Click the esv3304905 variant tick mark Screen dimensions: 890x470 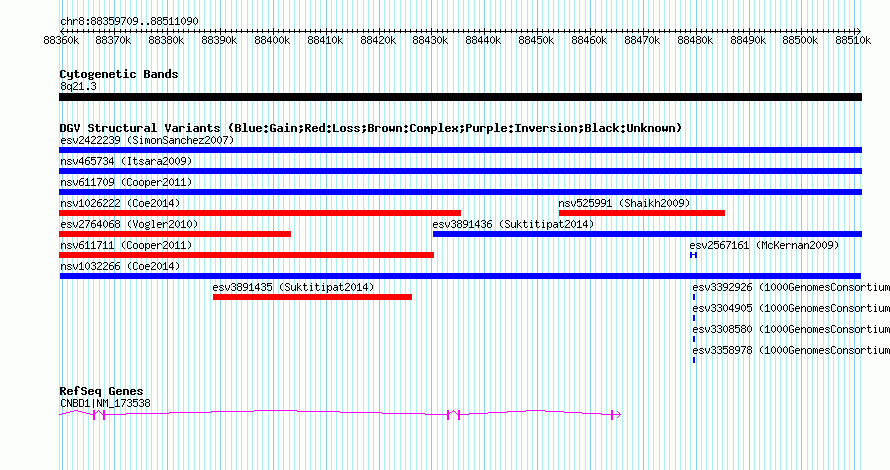point(694,318)
